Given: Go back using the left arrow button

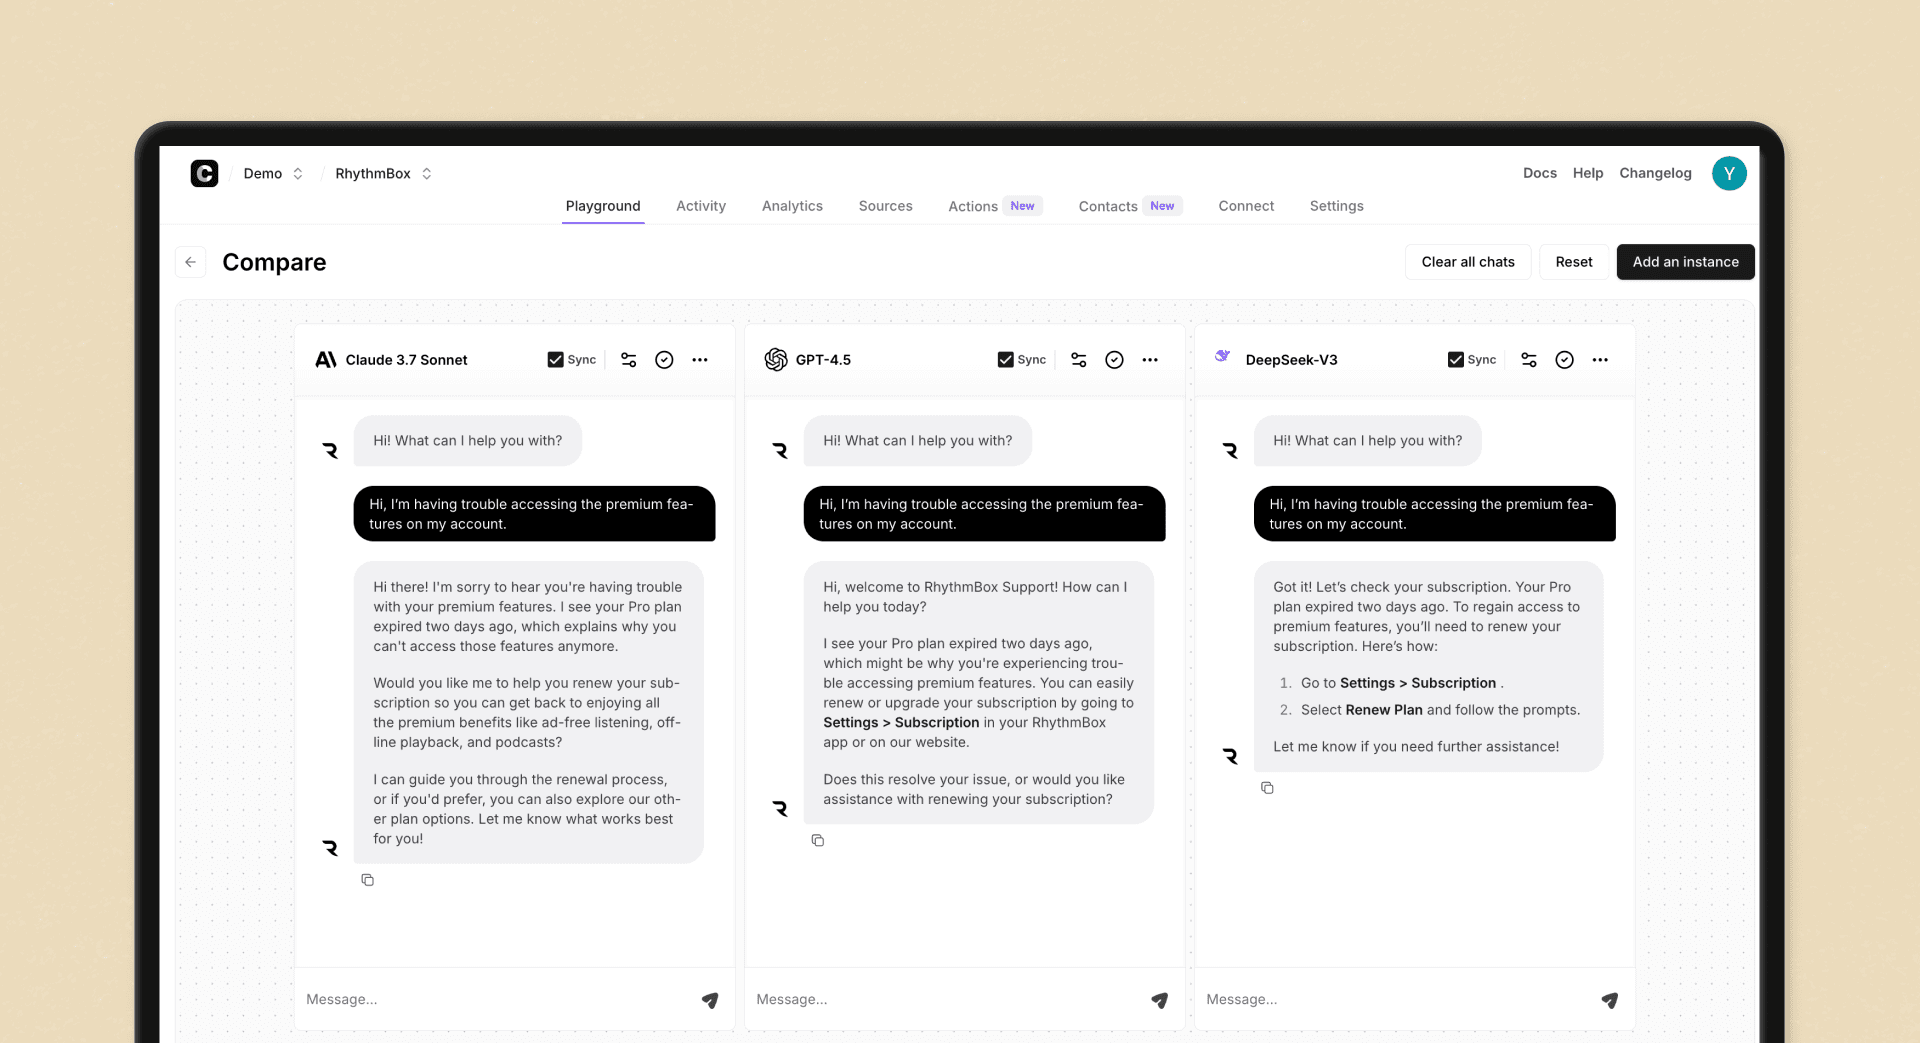Looking at the screenshot, I should 190,262.
